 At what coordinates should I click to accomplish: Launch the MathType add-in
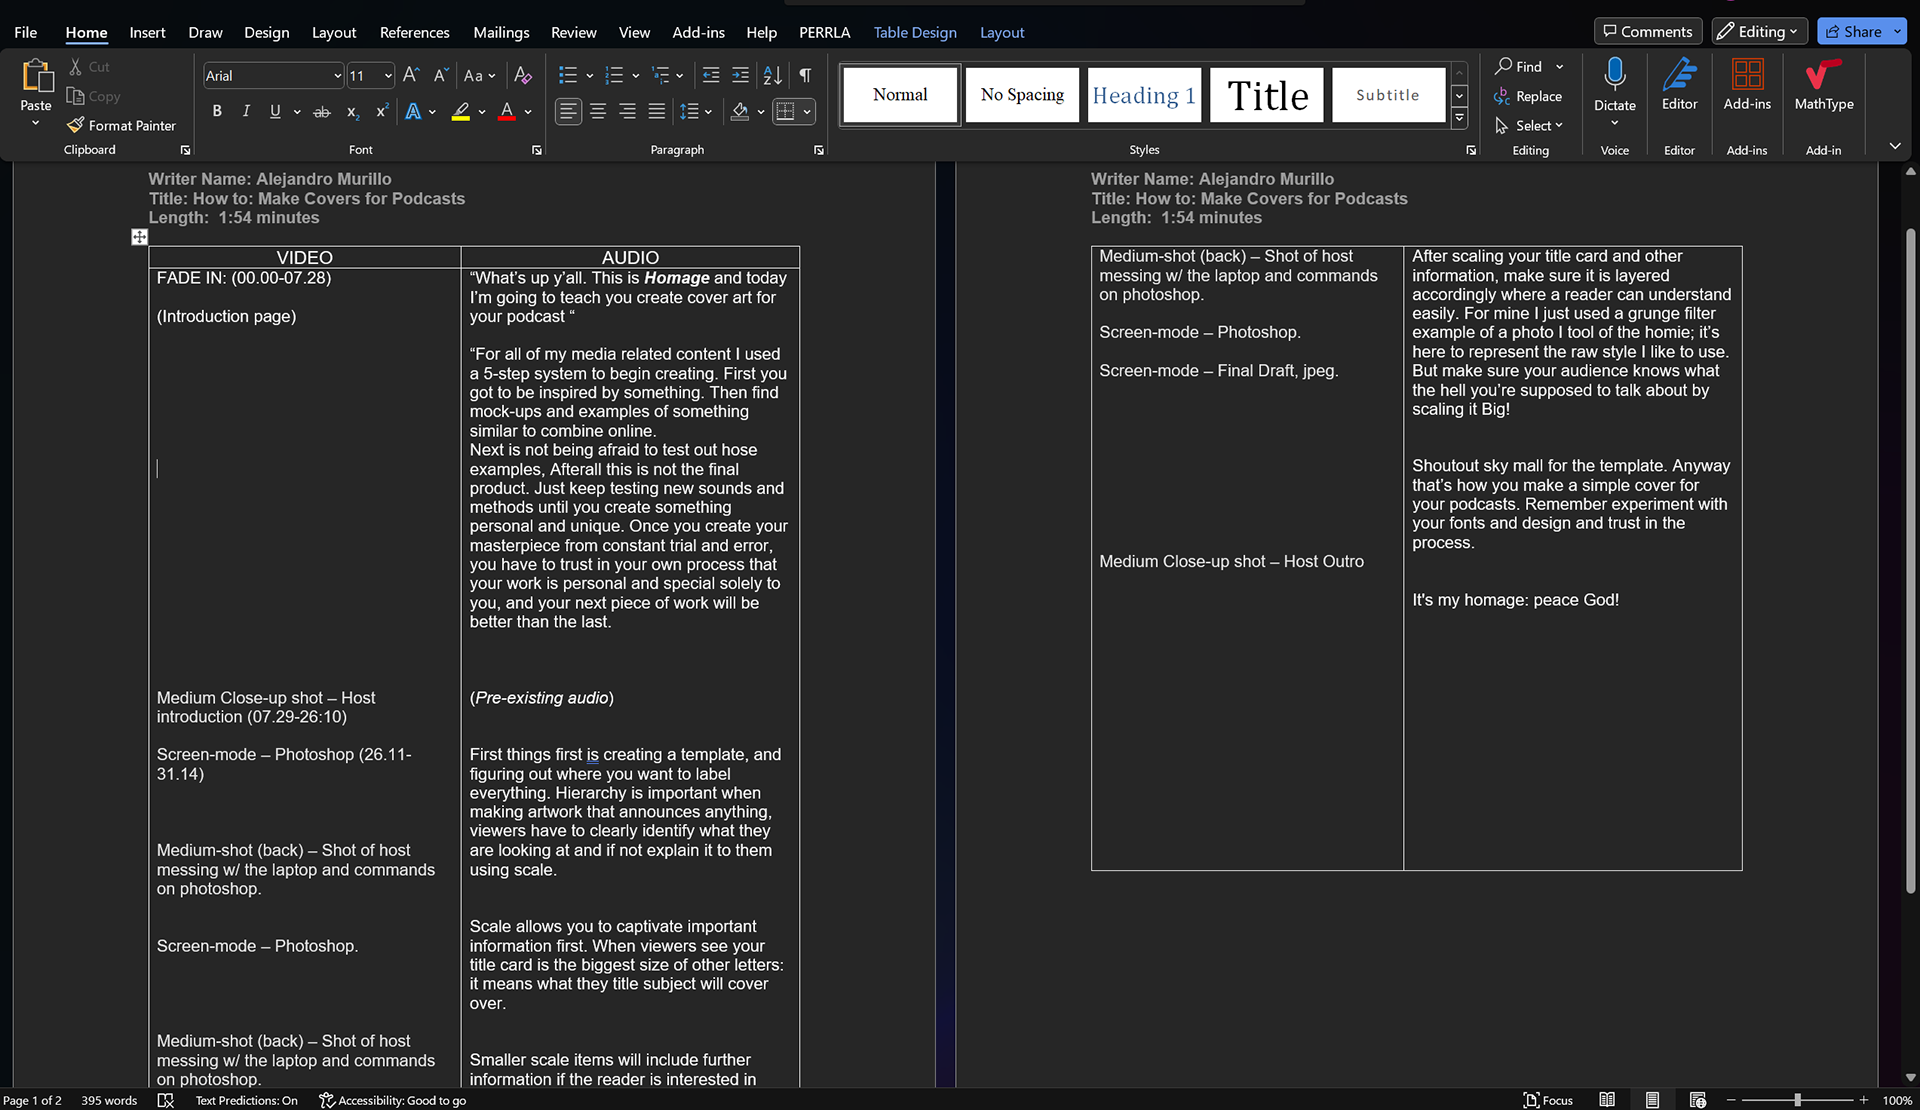point(1823,85)
